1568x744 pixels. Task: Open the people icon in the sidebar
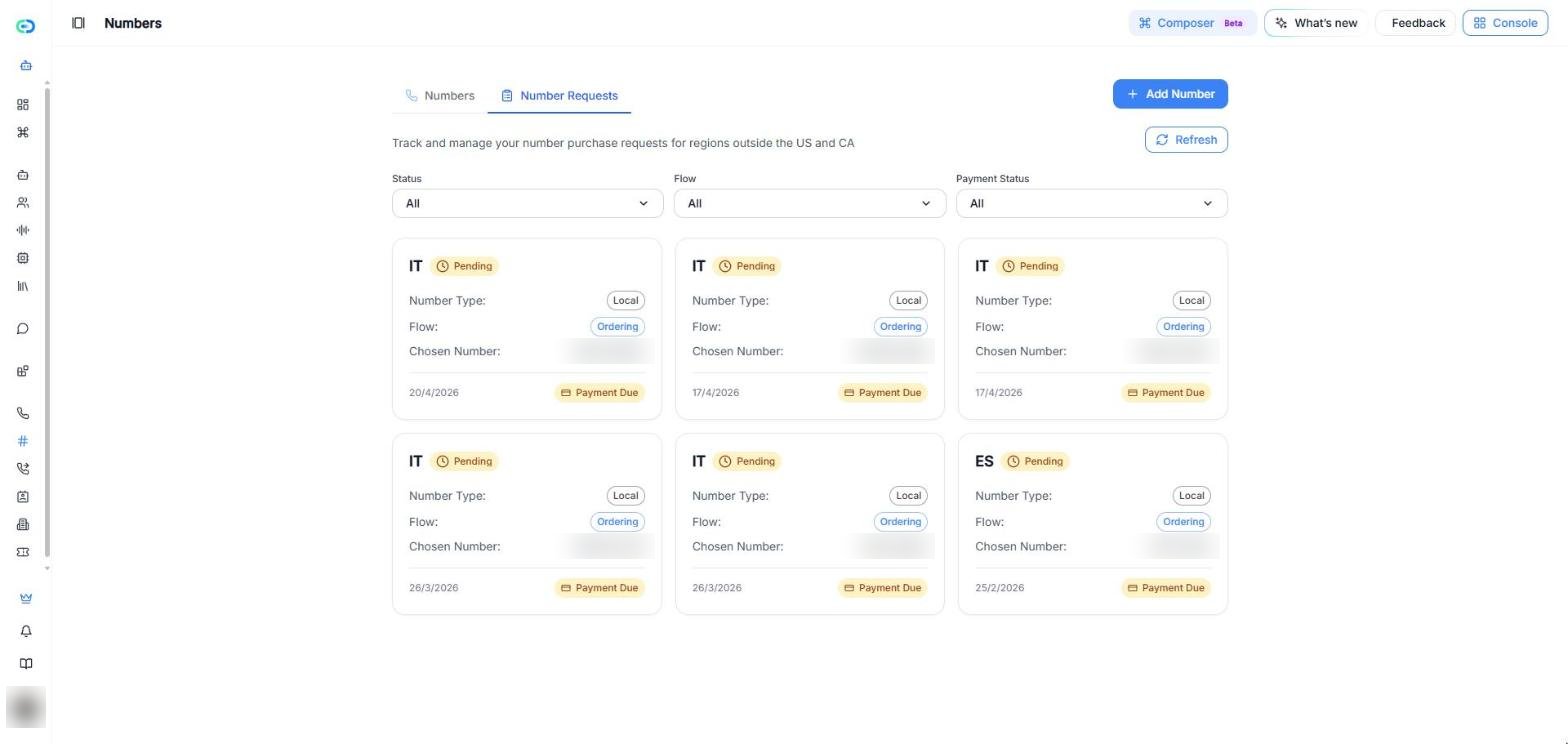[x=23, y=202]
